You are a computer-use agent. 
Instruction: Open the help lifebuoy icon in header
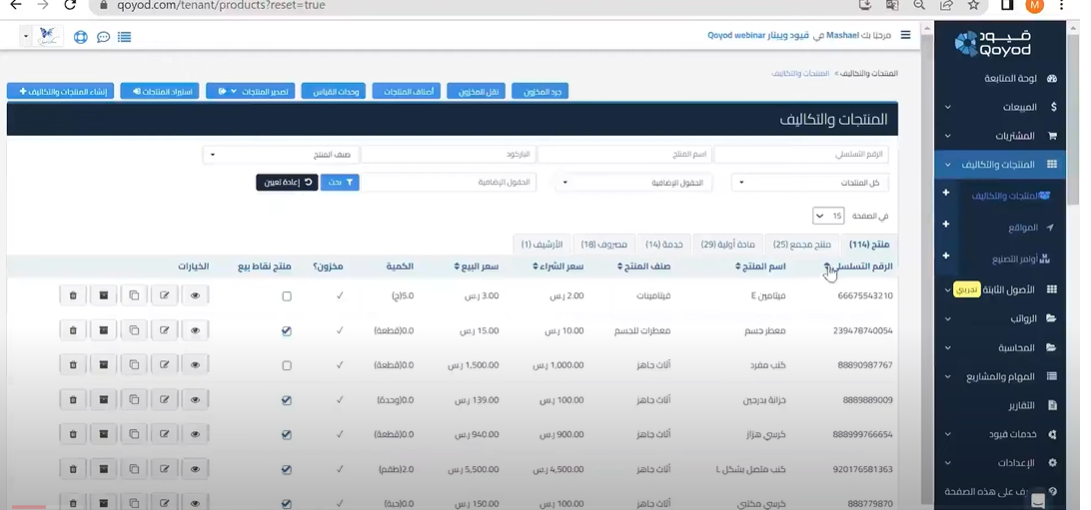pos(81,37)
